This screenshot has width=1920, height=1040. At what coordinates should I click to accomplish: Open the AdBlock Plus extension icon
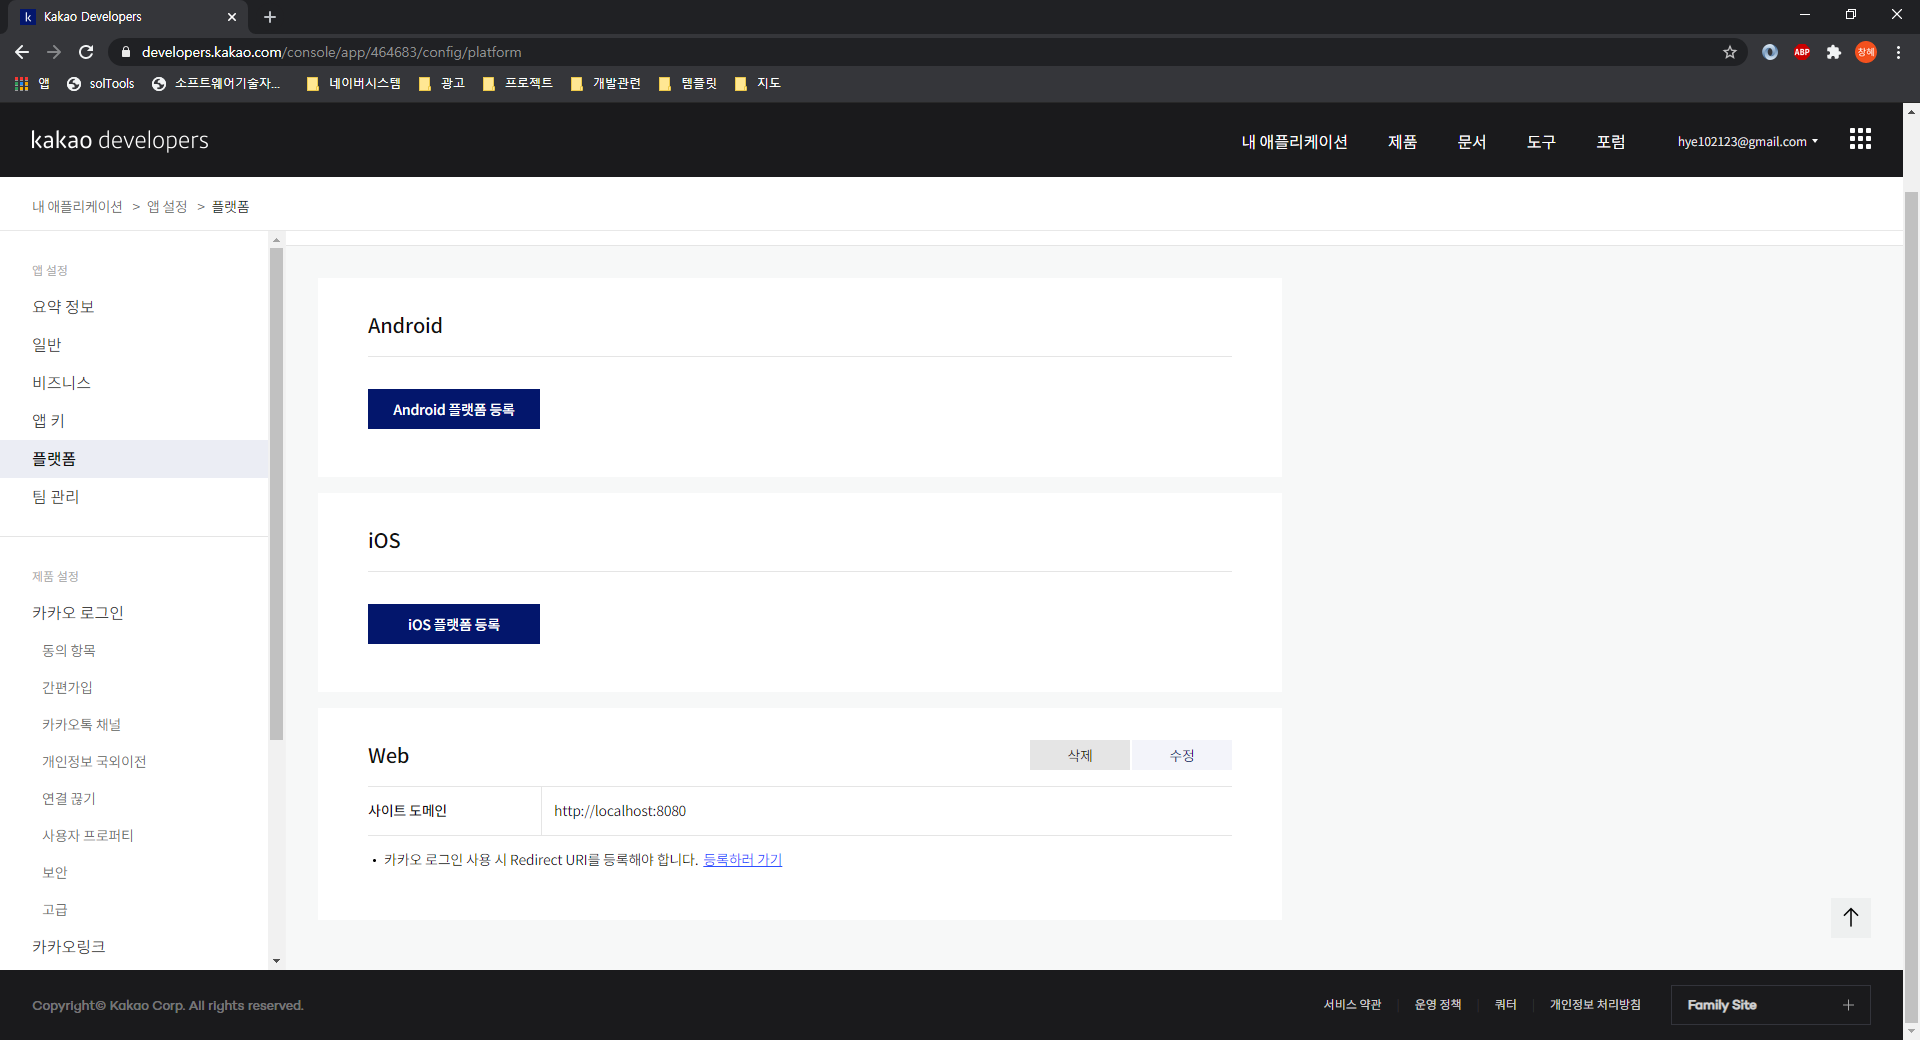pos(1802,52)
